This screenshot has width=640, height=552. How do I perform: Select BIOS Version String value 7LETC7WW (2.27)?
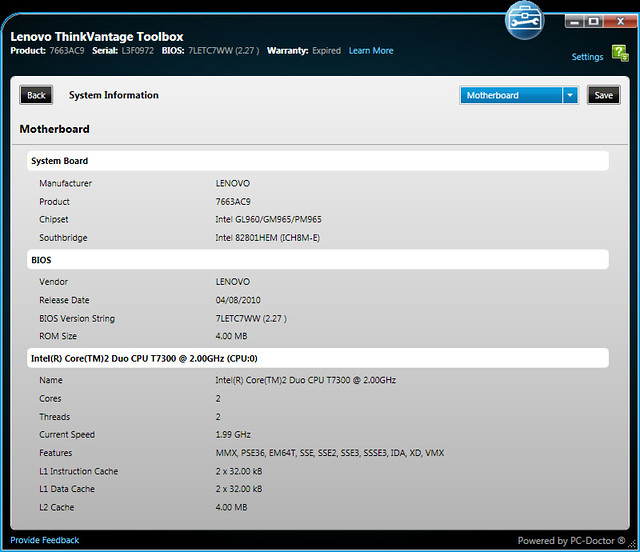[x=251, y=318]
